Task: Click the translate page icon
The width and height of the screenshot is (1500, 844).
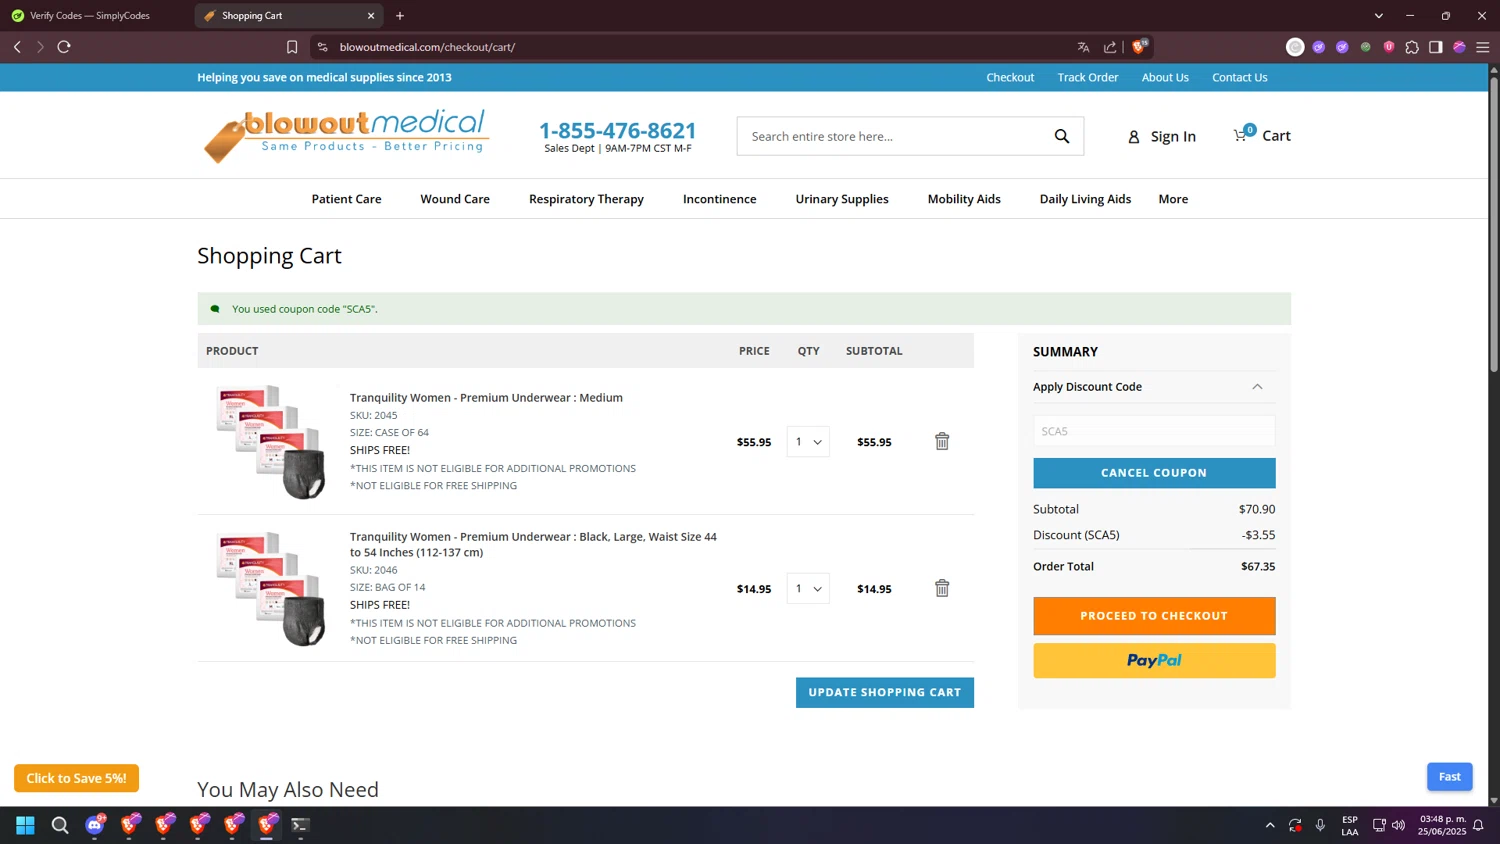Action: click(1083, 47)
